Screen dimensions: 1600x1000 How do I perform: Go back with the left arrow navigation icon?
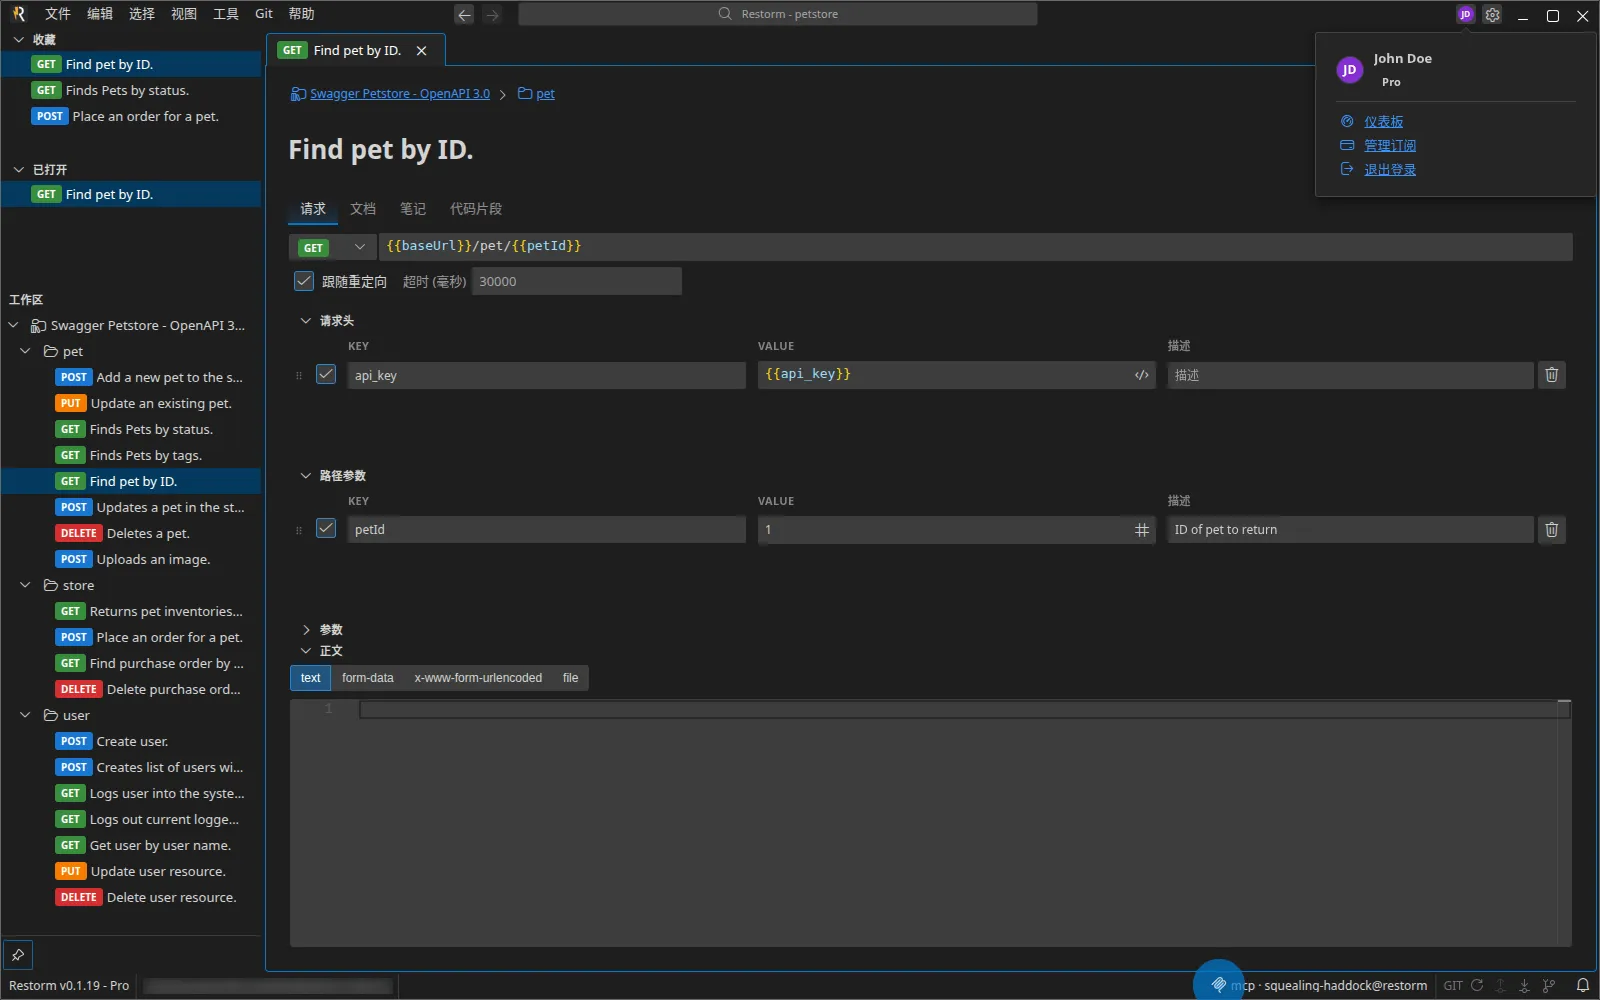[x=464, y=14]
